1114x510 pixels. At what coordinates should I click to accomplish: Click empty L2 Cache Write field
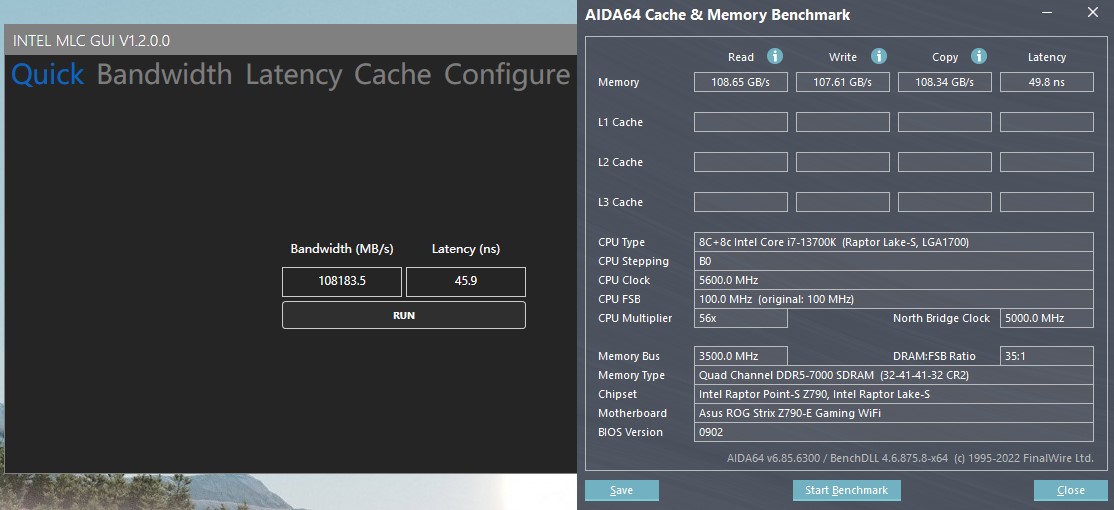(x=843, y=162)
